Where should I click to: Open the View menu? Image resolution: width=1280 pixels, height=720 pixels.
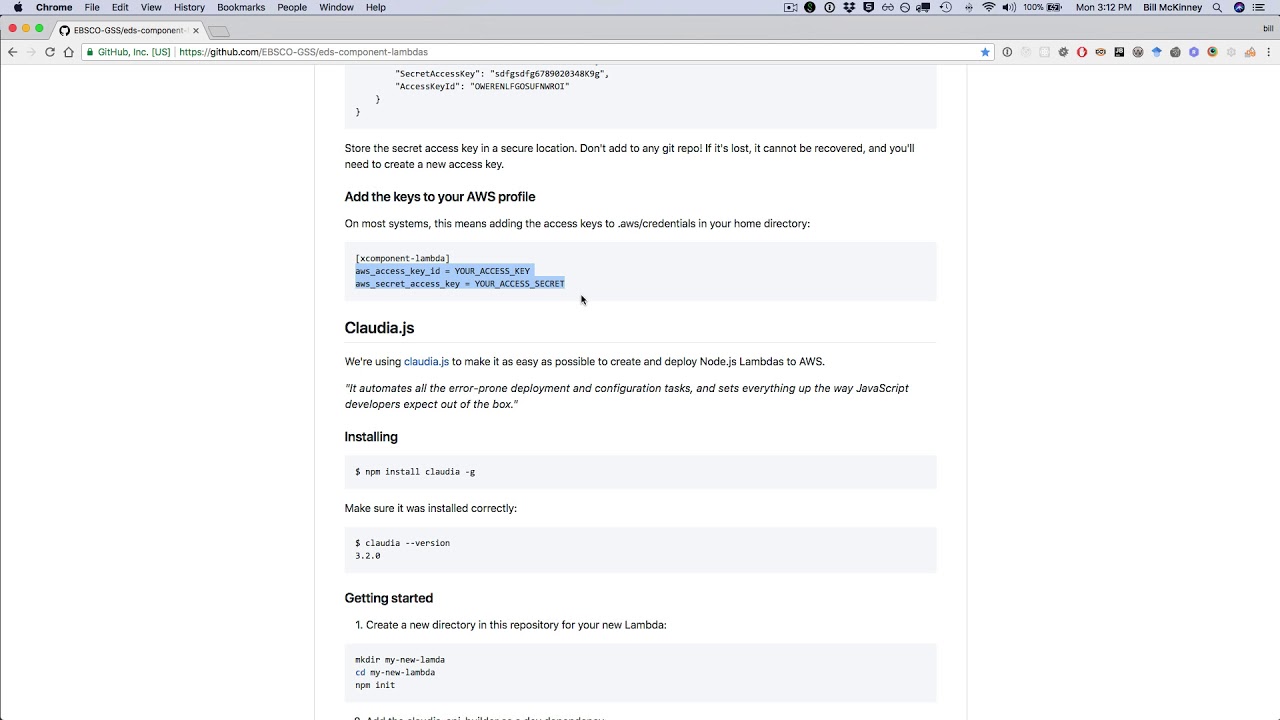pos(151,7)
